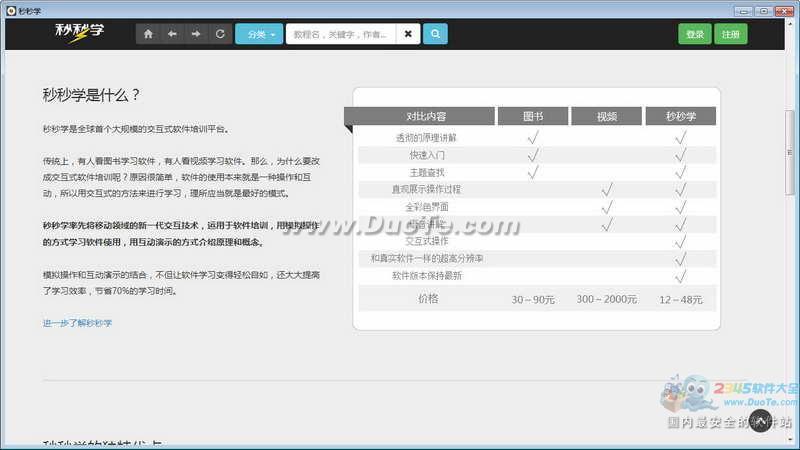
Task: Clear the search box with the X
Action: pyautogui.click(x=408, y=34)
